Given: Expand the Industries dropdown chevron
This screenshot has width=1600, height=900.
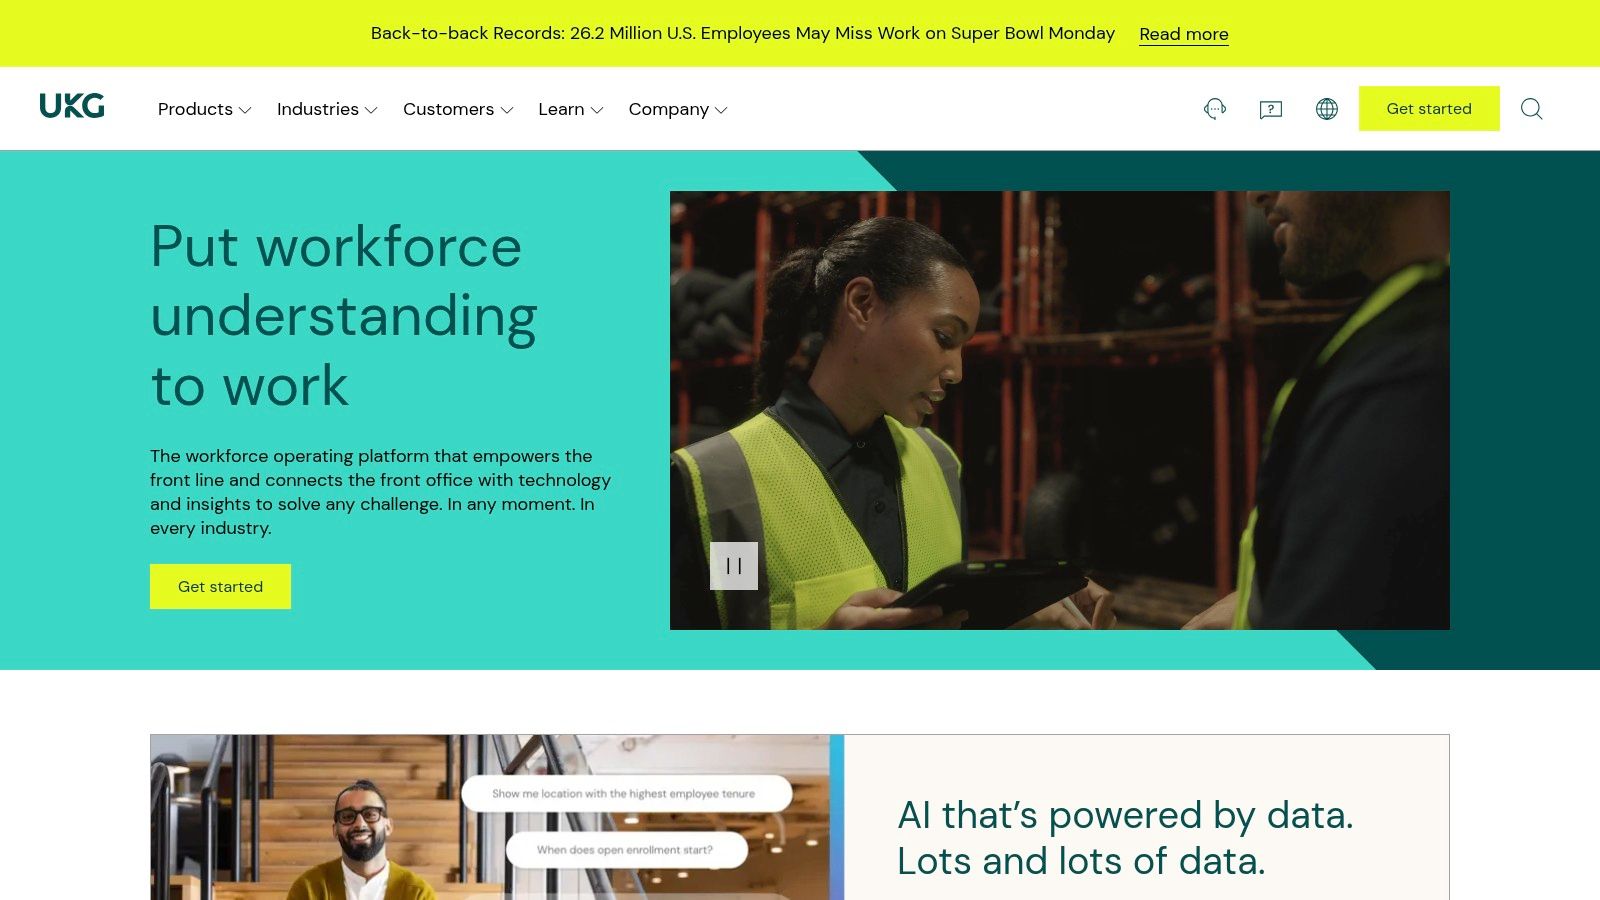Looking at the screenshot, I should pyautogui.click(x=371, y=110).
